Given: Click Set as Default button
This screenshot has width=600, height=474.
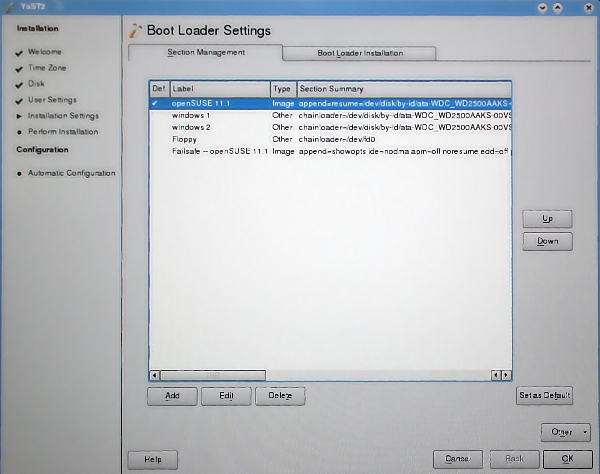Looking at the screenshot, I should click(x=544, y=395).
